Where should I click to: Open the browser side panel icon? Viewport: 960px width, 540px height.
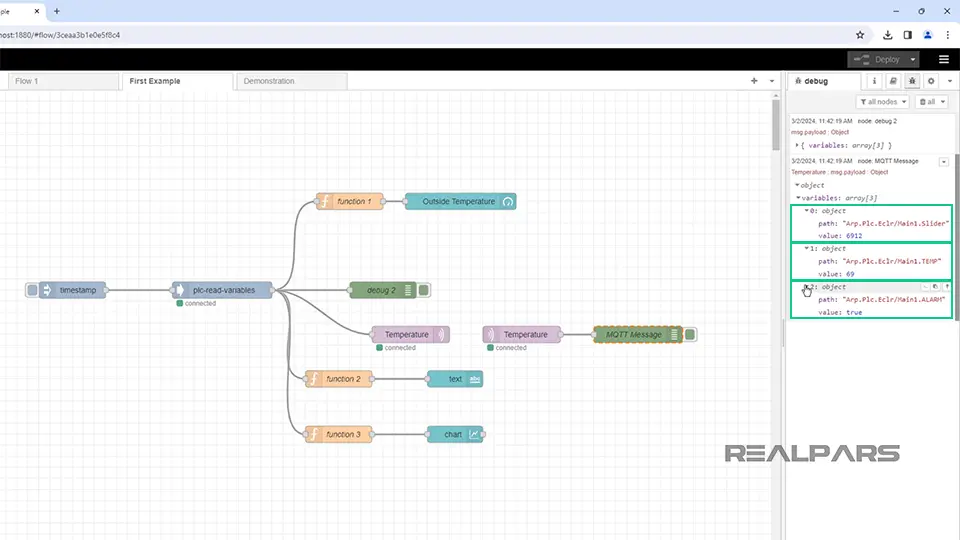point(907,35)
